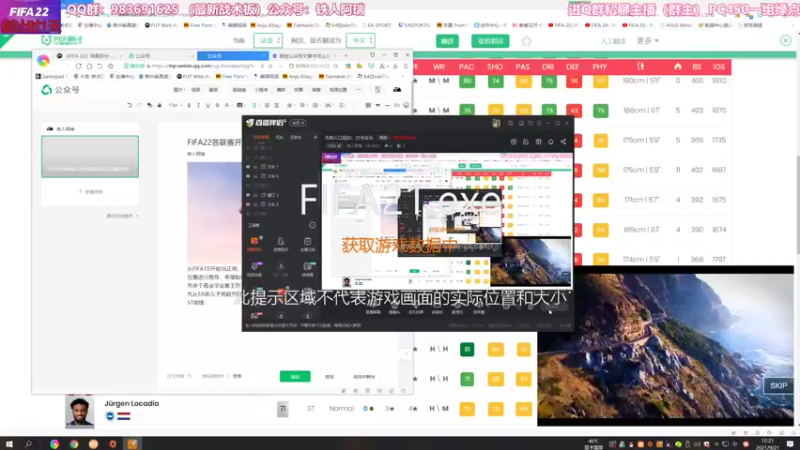Click the green translate button in the translation bar
This screenshot has width=800, height=450.
[447, 41]
